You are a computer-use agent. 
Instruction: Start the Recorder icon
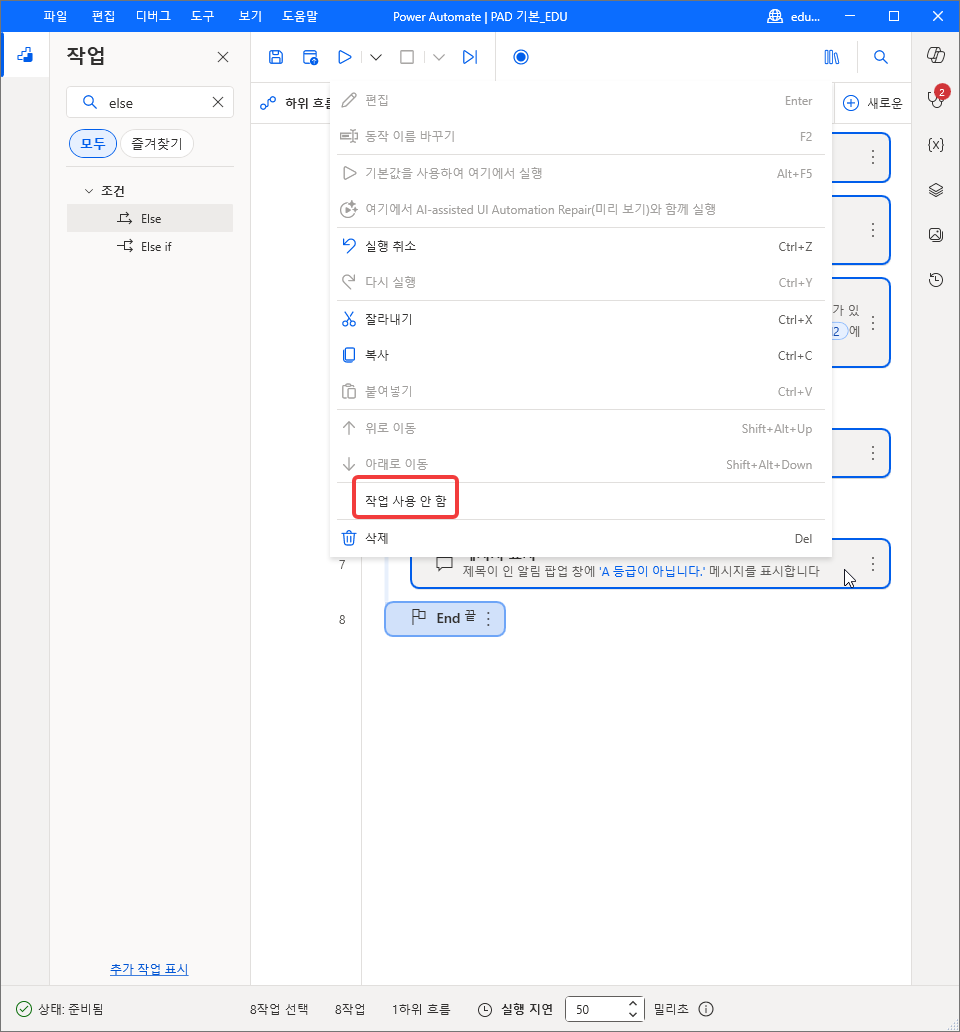click(x=520, y=57)
